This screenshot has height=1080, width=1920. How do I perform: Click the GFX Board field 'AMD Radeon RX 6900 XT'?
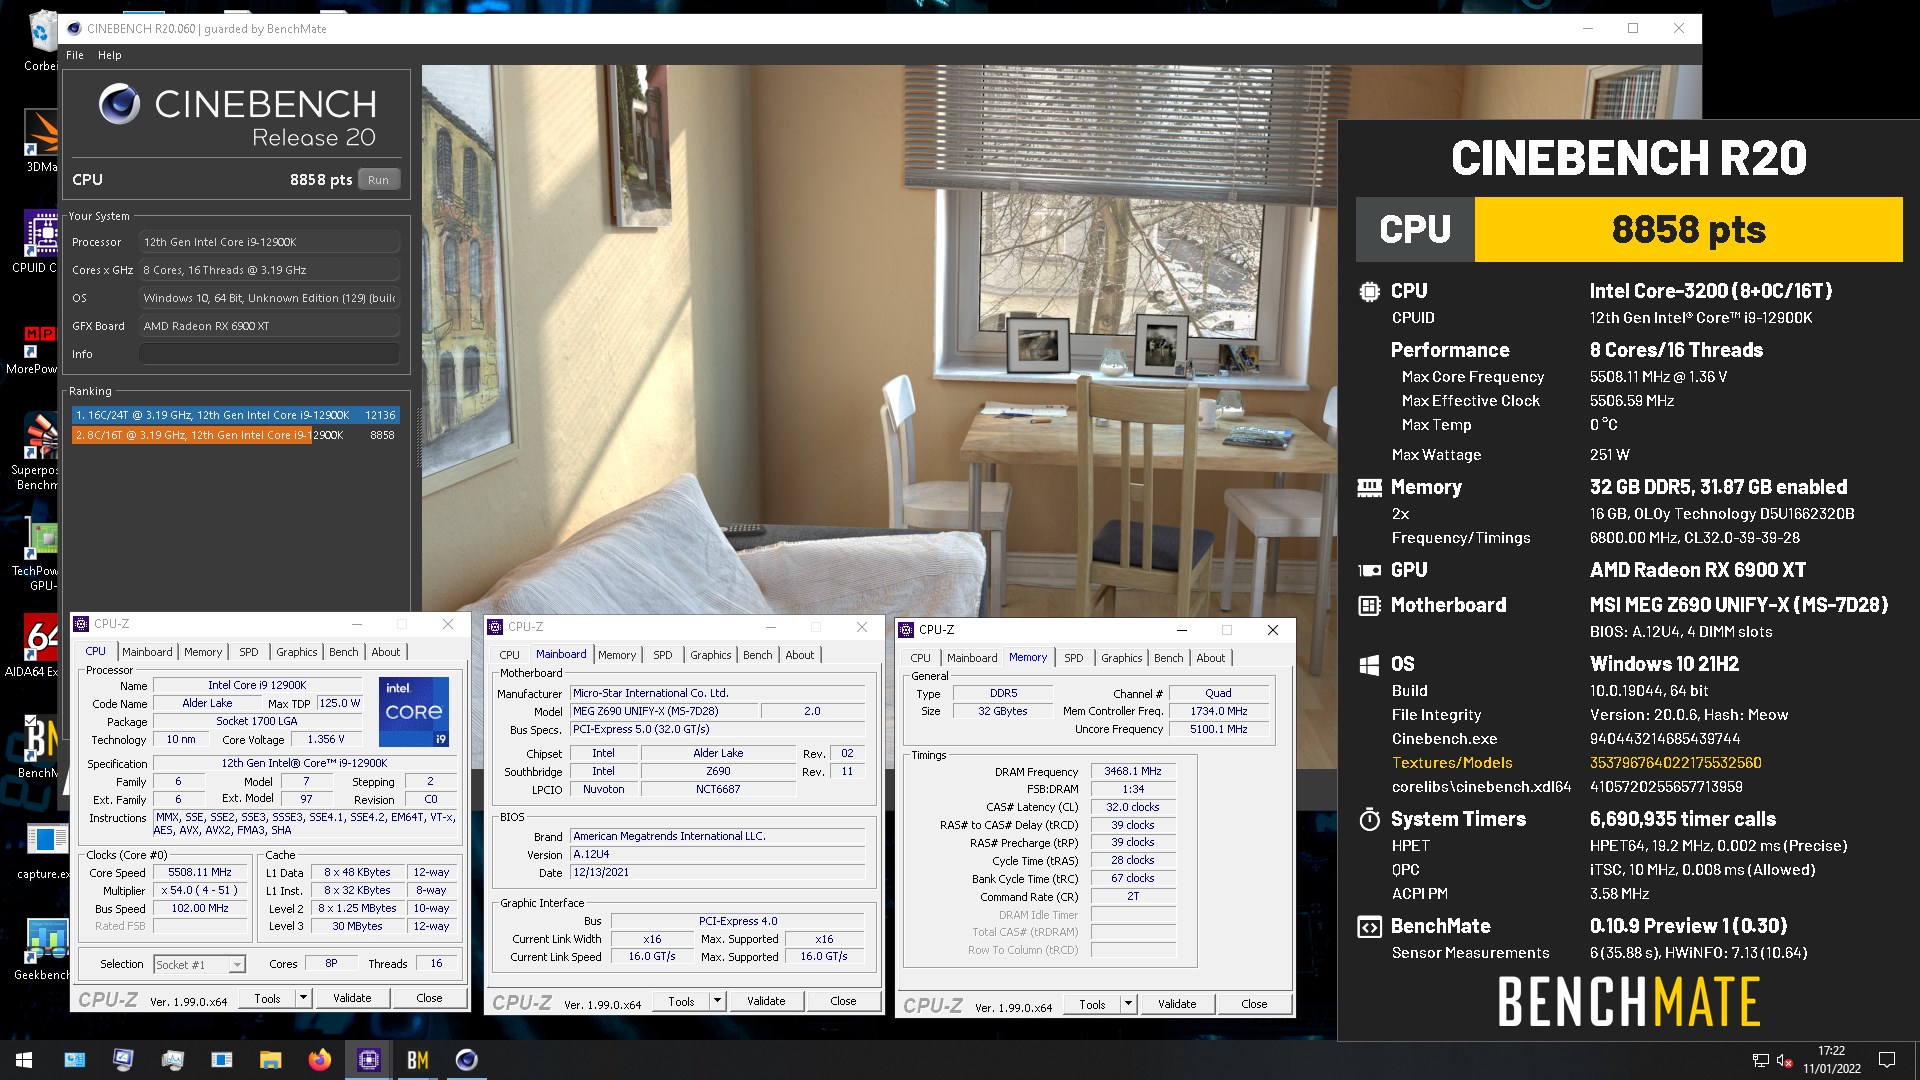(x=268, y=326)
